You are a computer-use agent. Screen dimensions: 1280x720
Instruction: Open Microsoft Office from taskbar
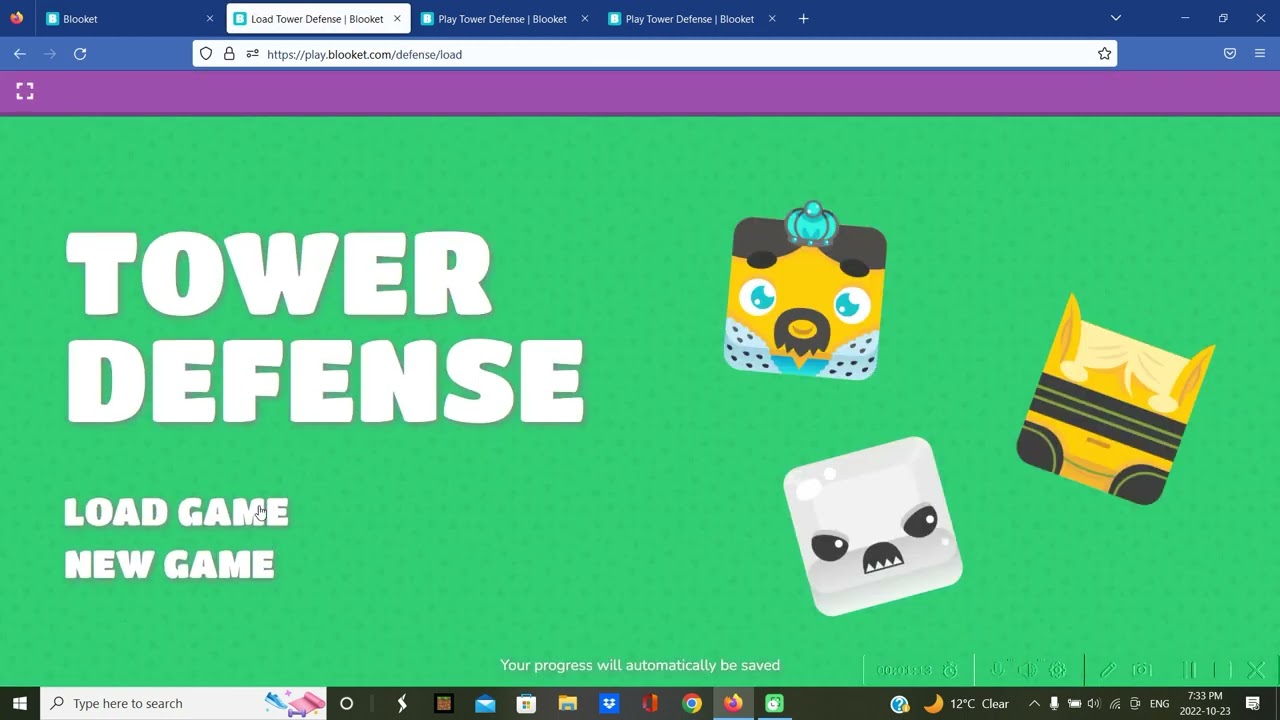click(x=650, y=703)
